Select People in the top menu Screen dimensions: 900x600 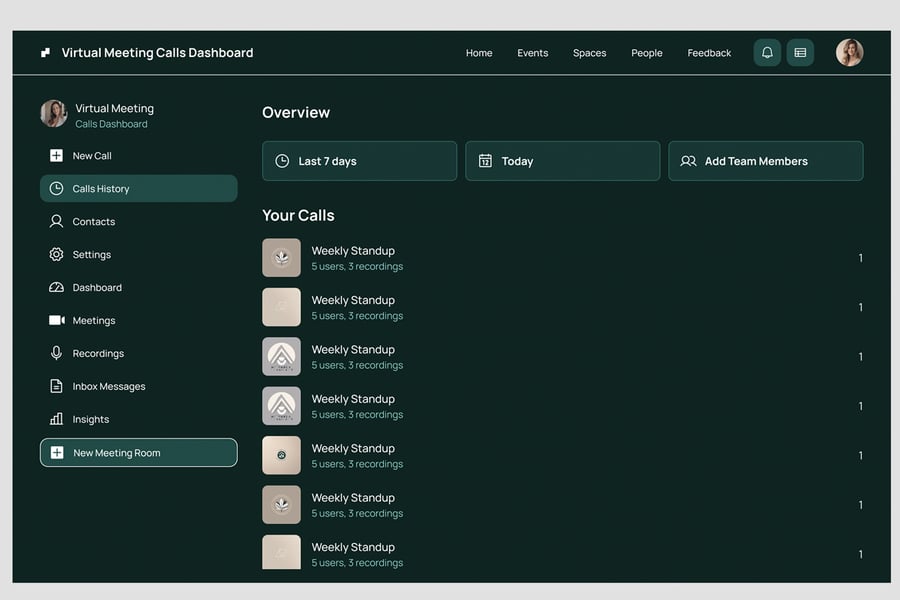pyautogui.click(x=646, y=53)
